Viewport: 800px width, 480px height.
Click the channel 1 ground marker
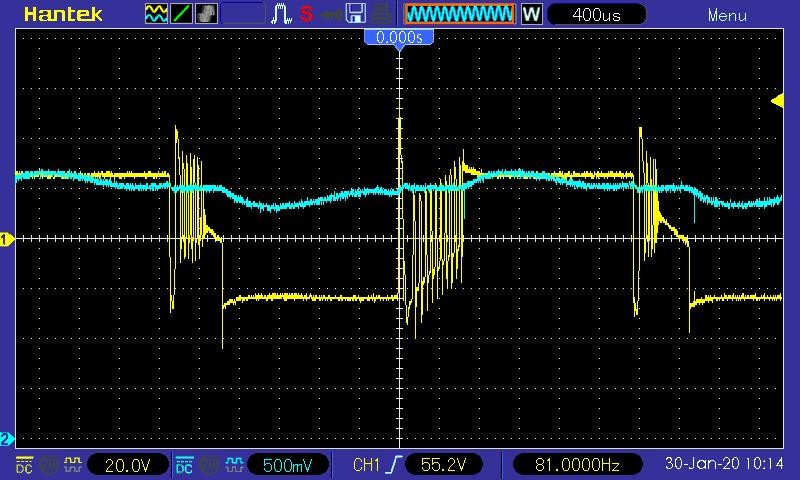[7, 239]
